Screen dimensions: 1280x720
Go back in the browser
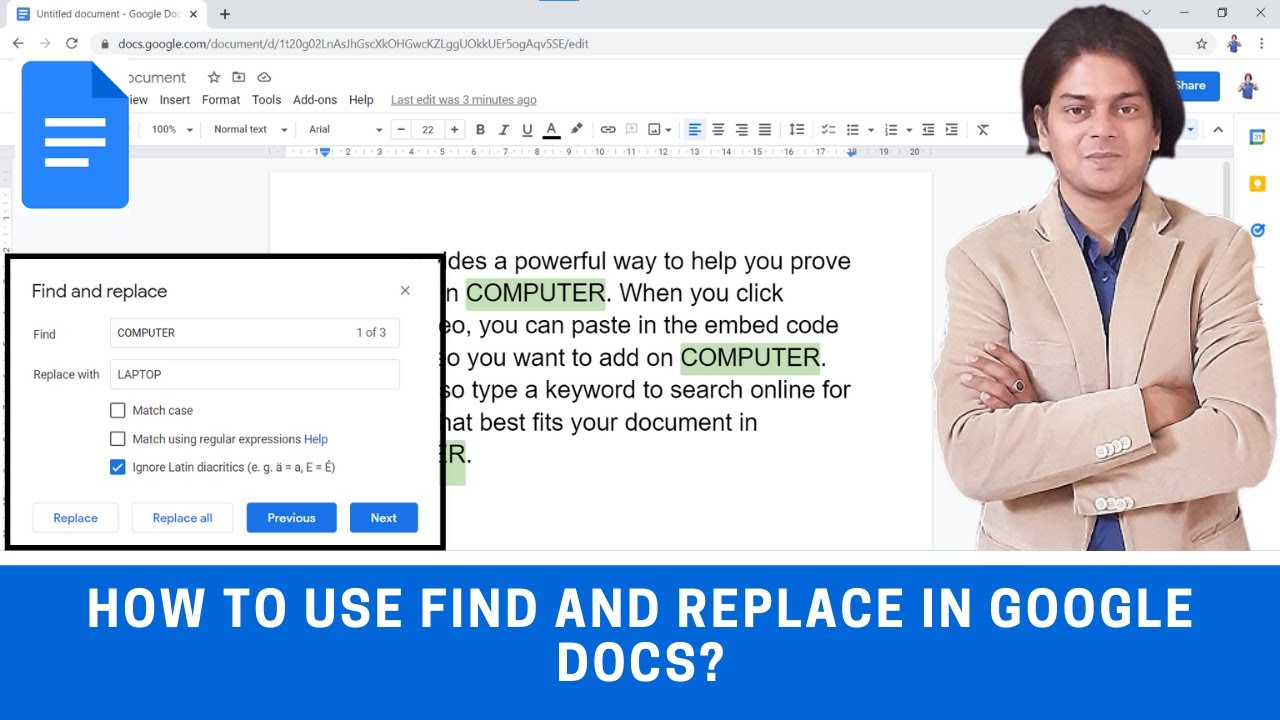[18, 44]
